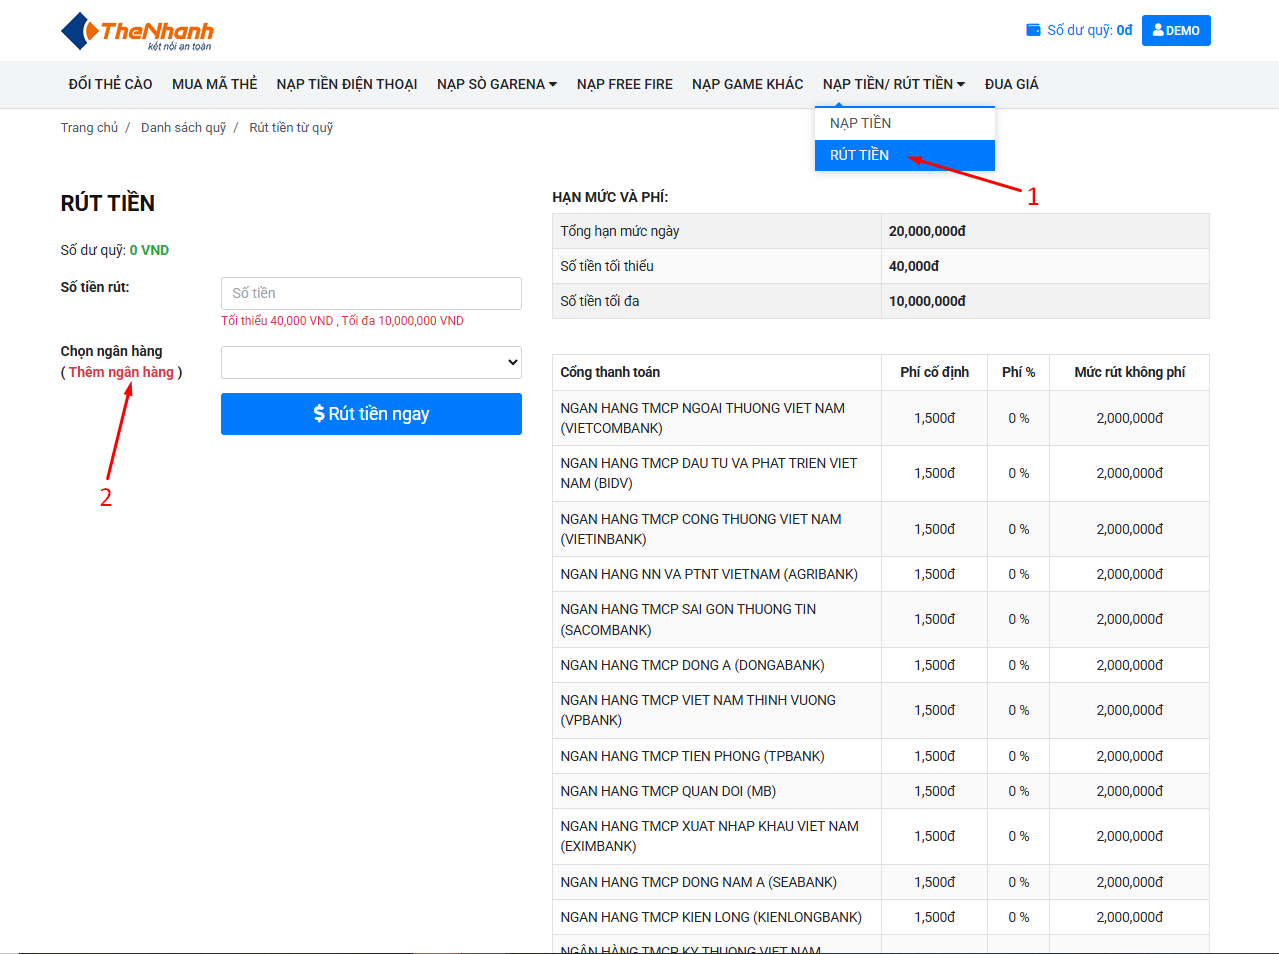This screenshot has width=1279, height=954.
Task: Select the VPBANK row name
Action: (698, 710)
